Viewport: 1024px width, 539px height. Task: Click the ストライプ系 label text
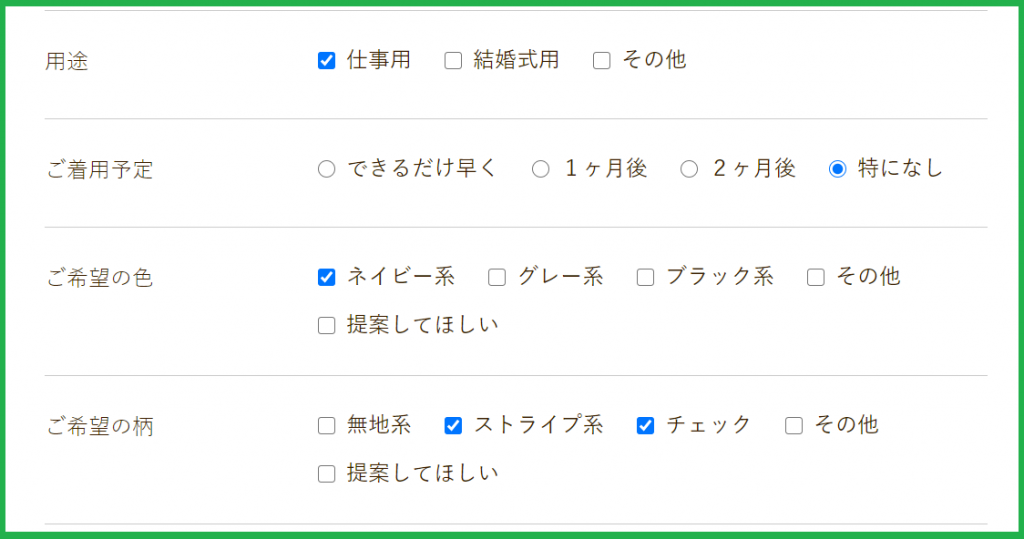click(538, 425)
